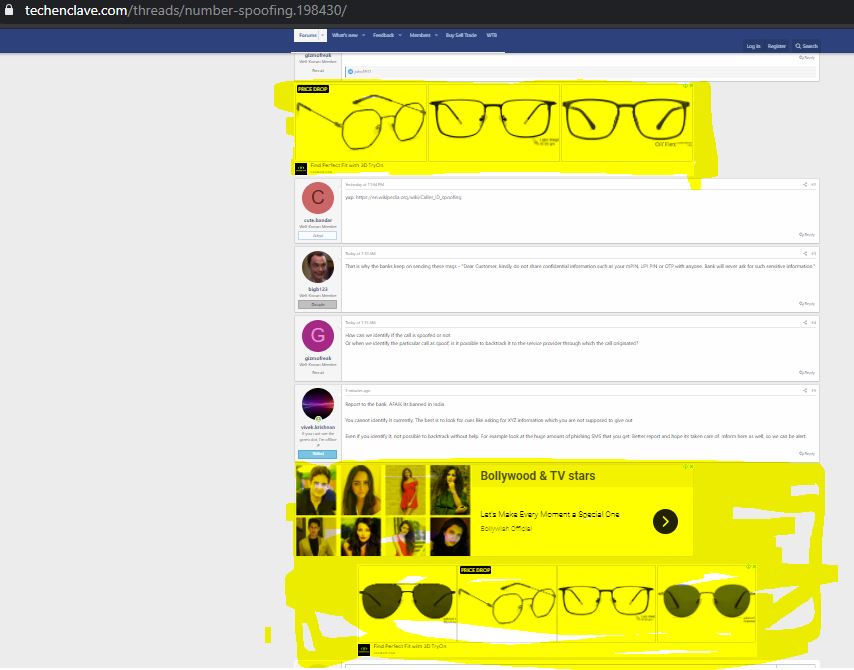
Task: Click the Wikipedia Caller ID spoofing link
Action: (x=409, y=197)
